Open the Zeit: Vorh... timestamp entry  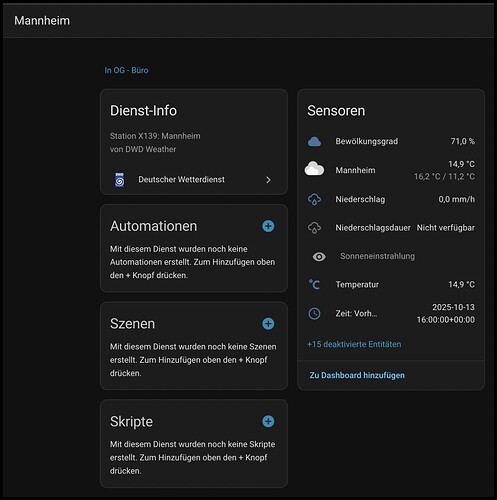tap(391, 313)
